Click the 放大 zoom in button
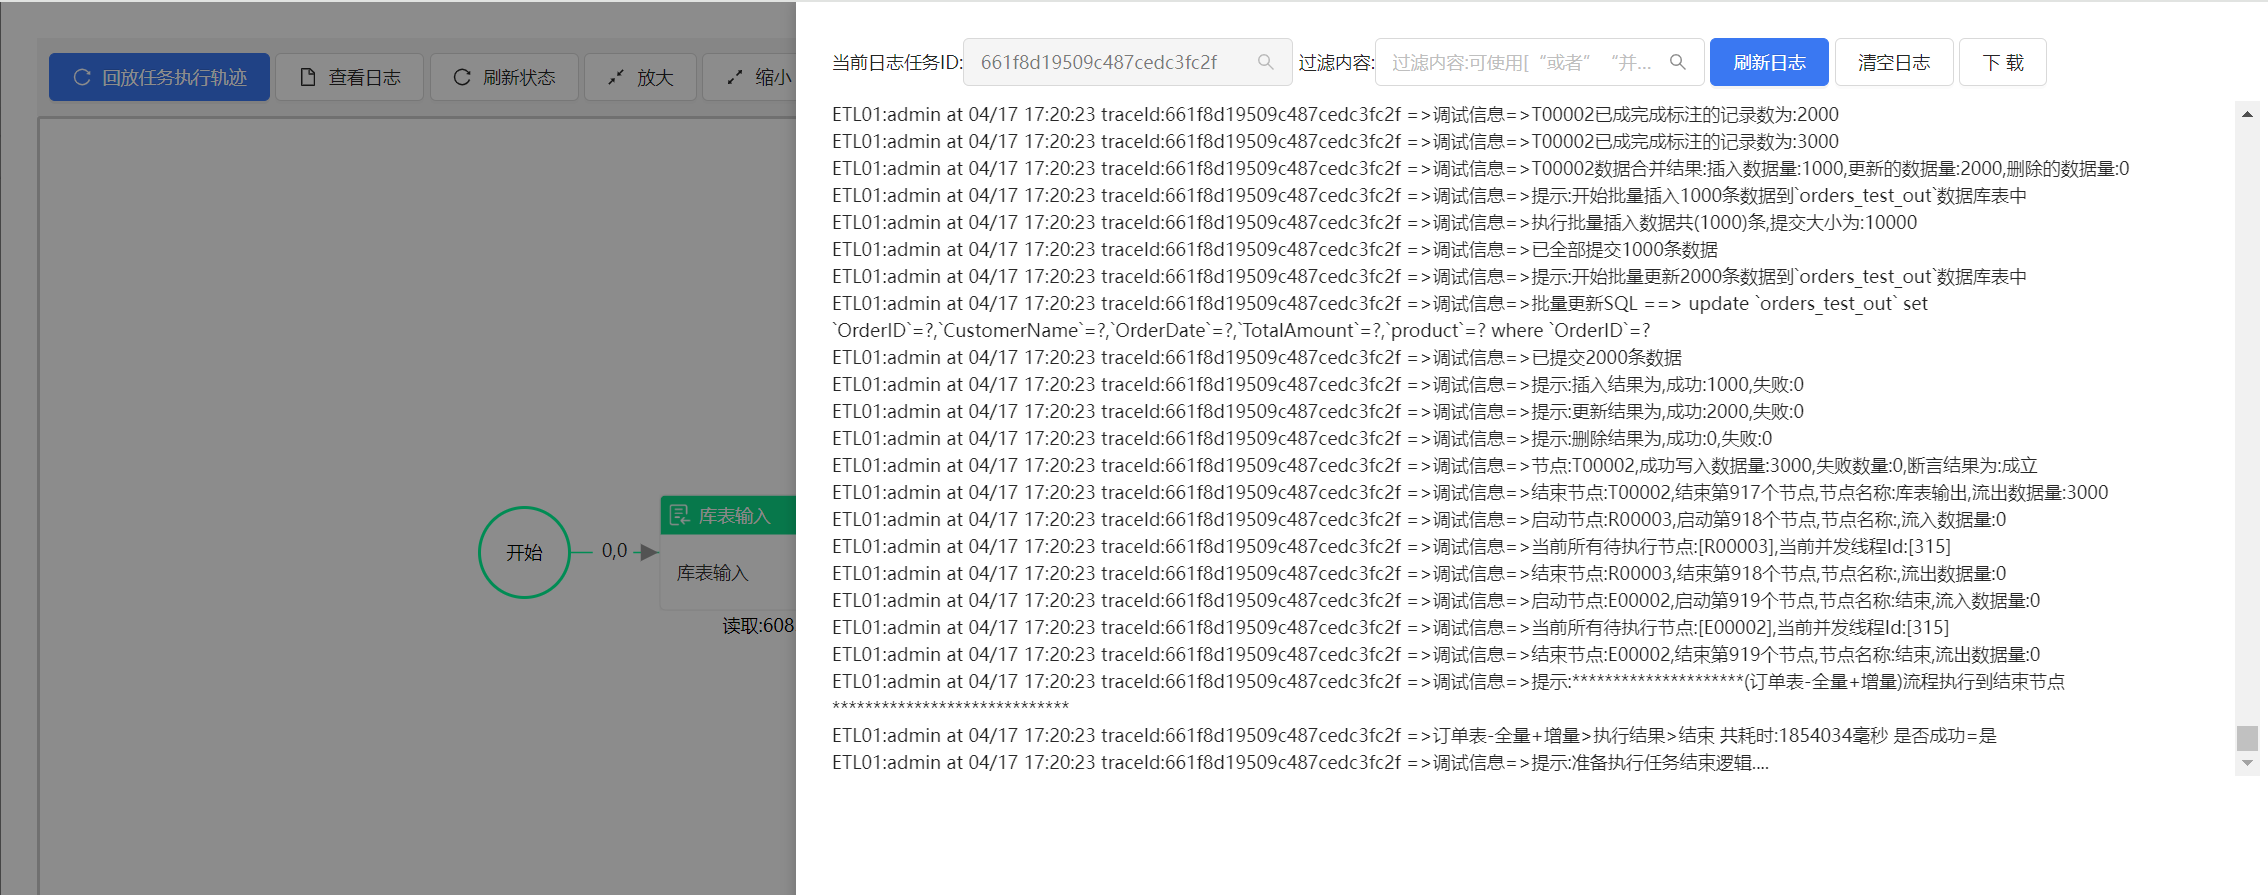This screenshot has height=895, width=2268. [x=641, y=77]
